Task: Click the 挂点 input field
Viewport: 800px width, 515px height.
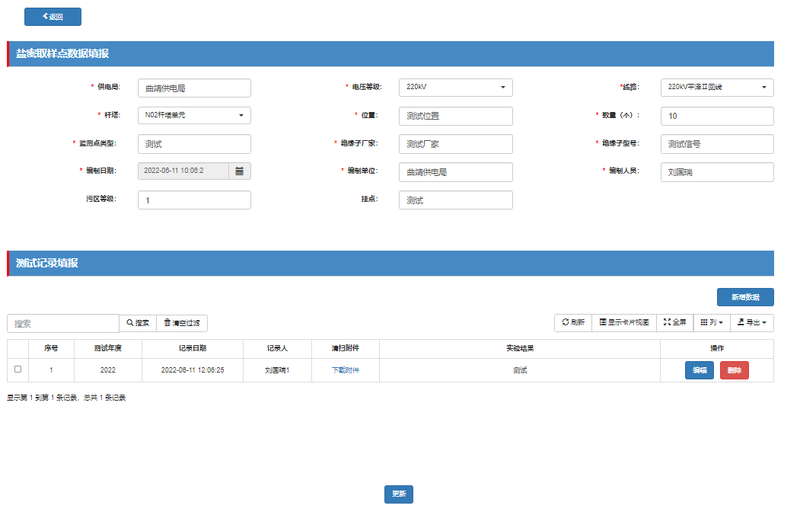Action: 456,200
